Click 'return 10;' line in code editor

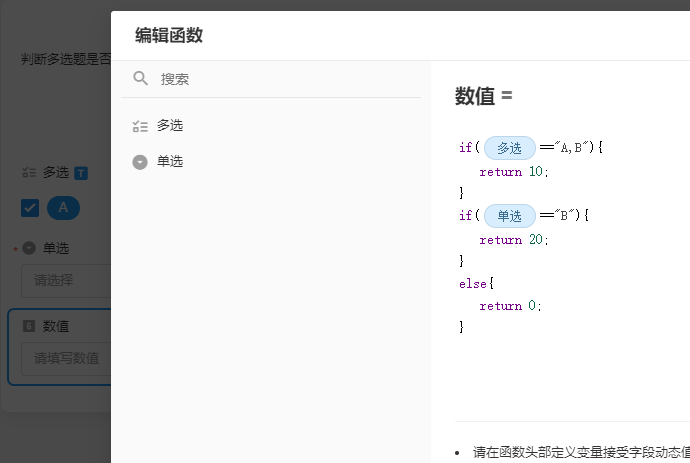pyautogui.click(x=514, y=172)
